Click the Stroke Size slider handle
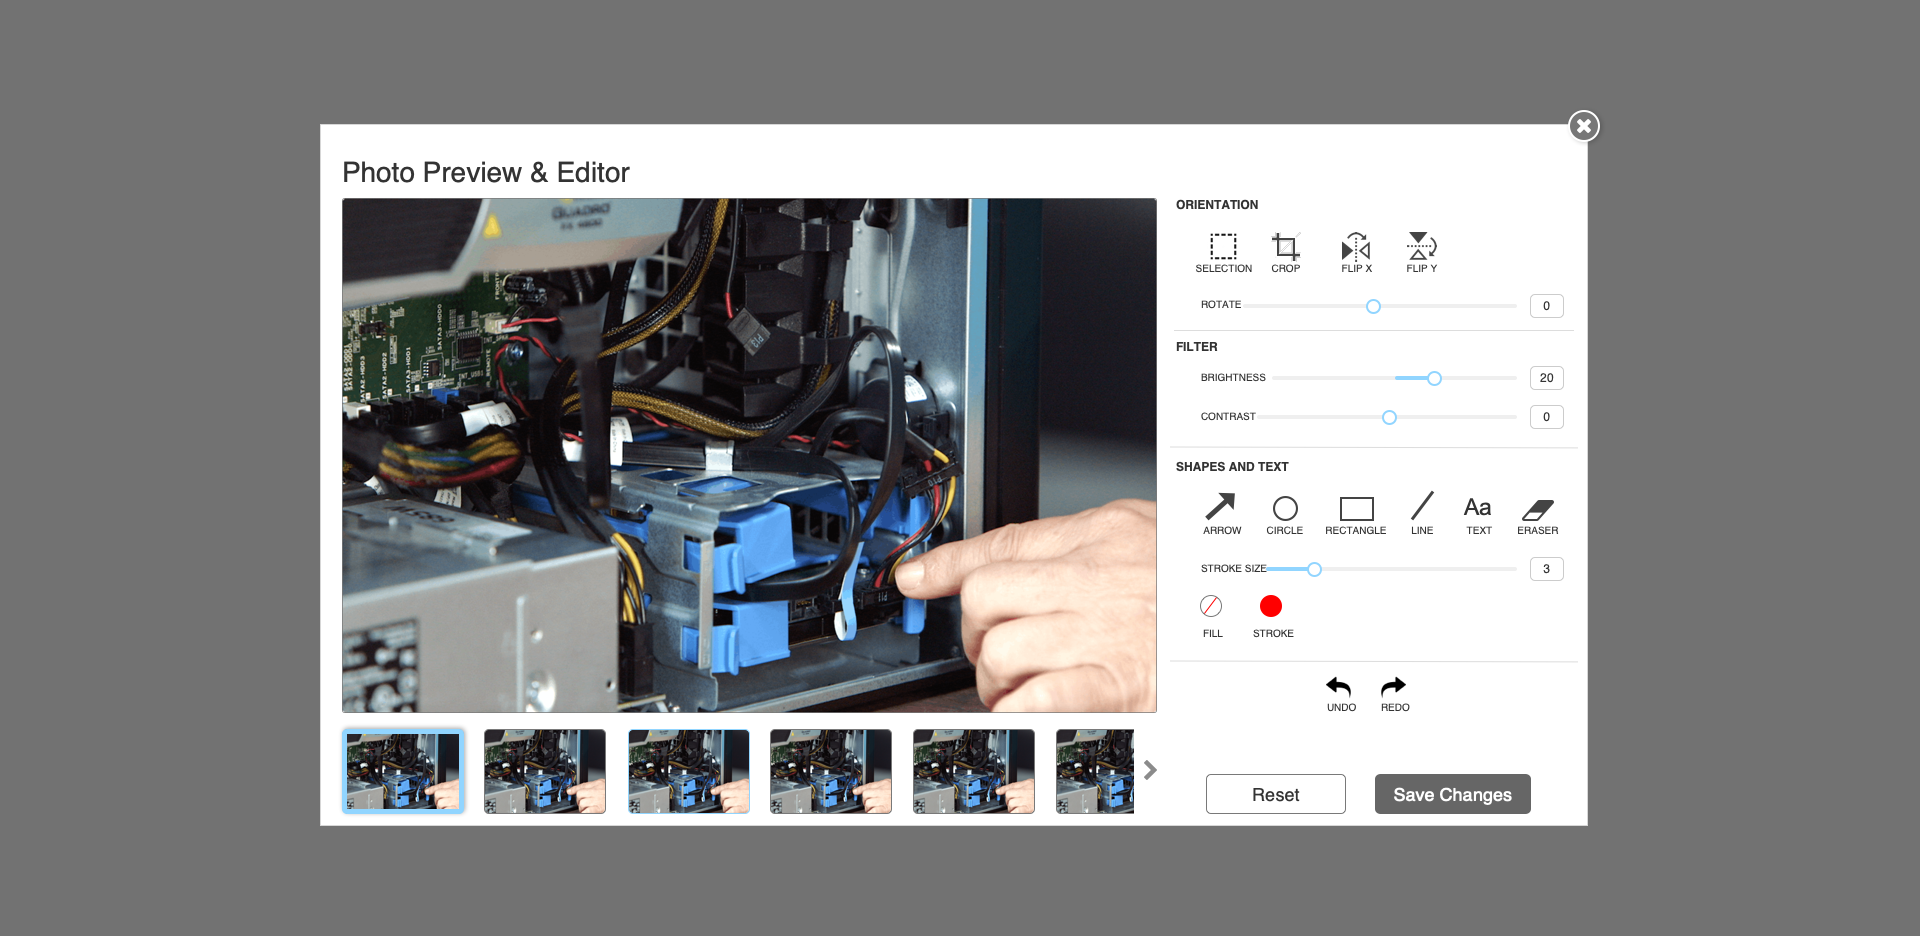This screenshot has height=936, width=1920. pos(1314,569)
